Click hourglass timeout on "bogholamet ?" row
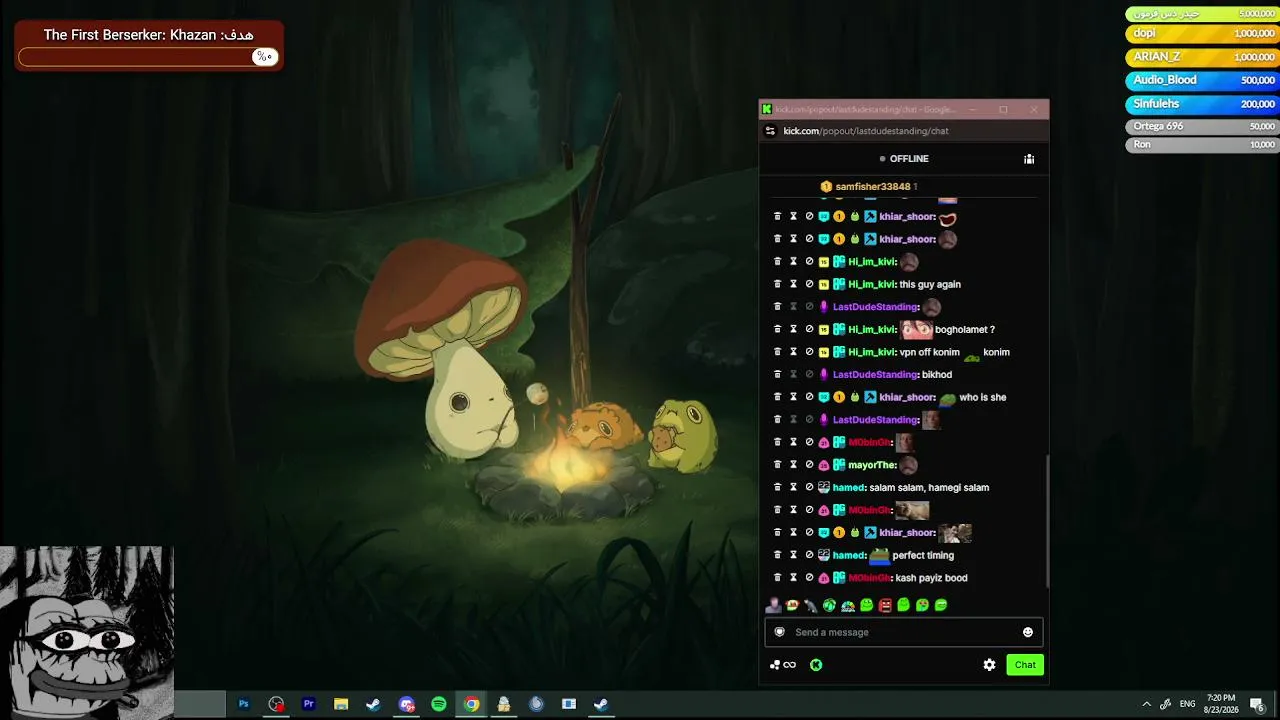Screen dimensions: 1280x720 [x=794, y=329]
